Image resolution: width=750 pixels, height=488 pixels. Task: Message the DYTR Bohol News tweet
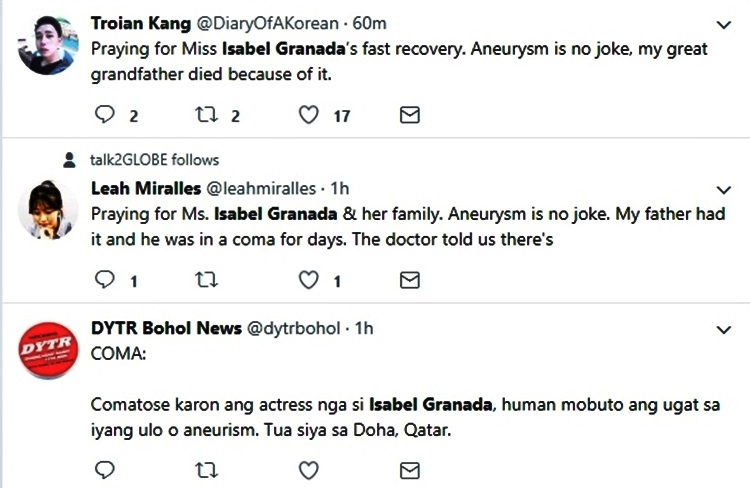coord(409,469)
